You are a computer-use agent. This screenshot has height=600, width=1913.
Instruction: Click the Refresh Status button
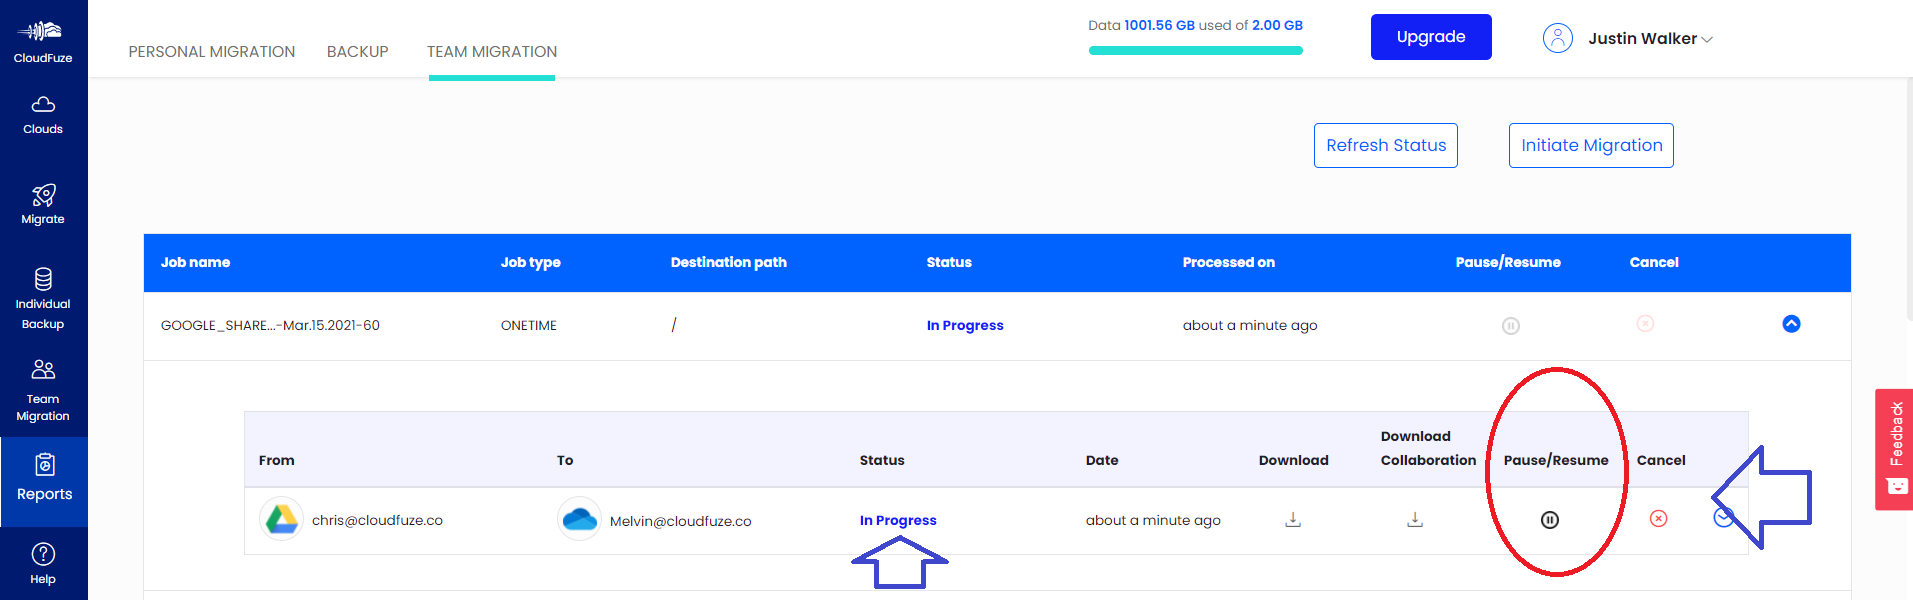(x=1385, y=146)
